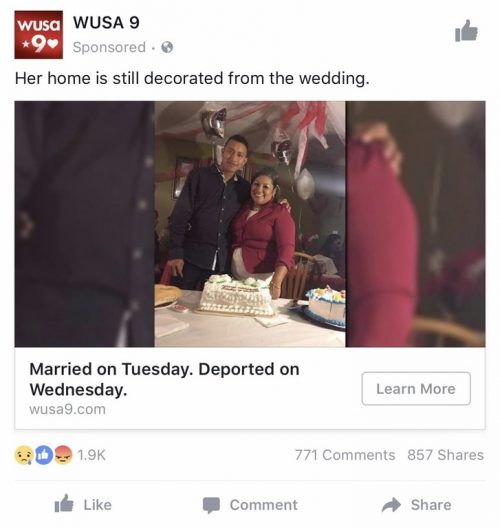The image size is (500, 528).
Task: Open the 771 Comments link
Action: tap(345, 455)
